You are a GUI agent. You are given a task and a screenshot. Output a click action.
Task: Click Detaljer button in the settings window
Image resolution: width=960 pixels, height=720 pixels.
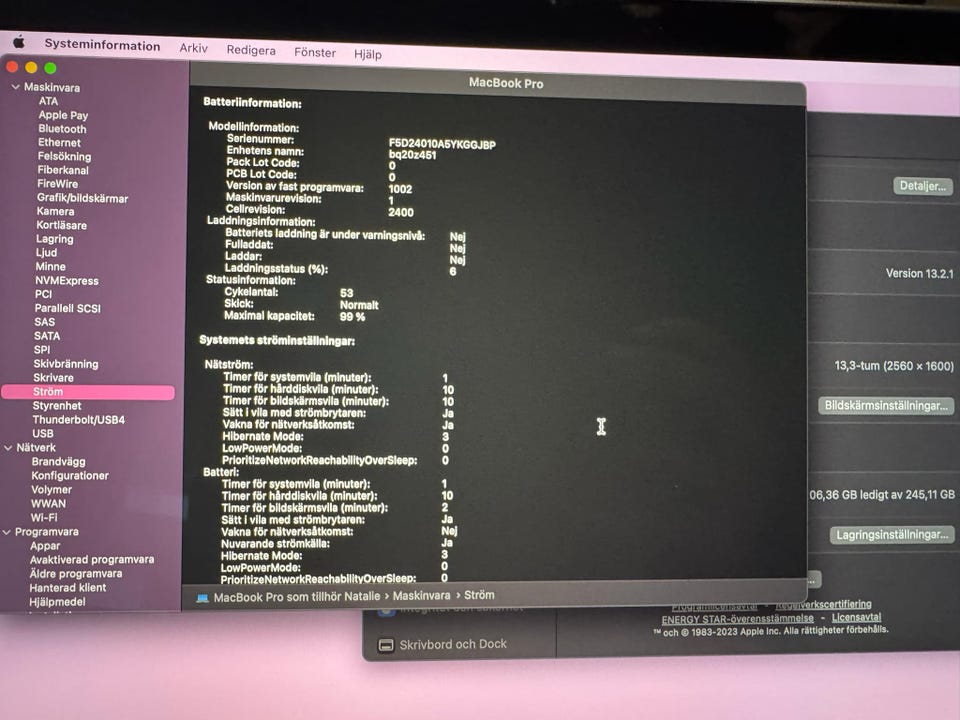tap(923, 186)
